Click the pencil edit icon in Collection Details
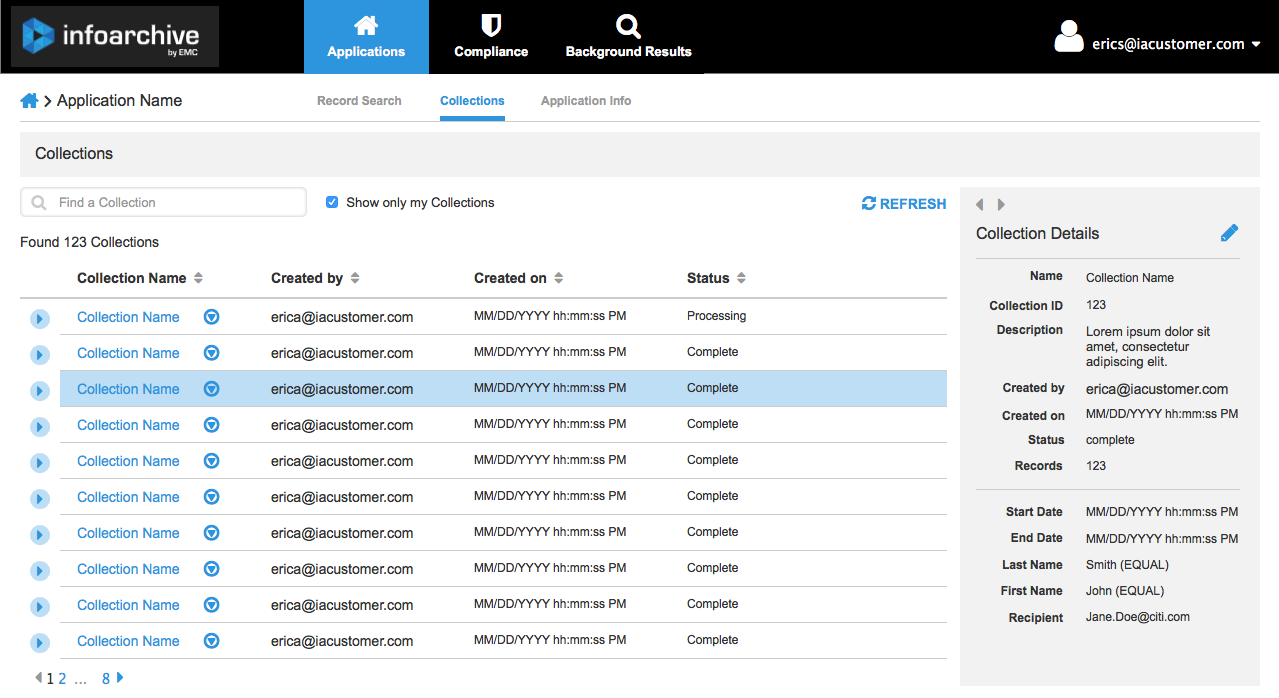 [x=1229, y=233]
